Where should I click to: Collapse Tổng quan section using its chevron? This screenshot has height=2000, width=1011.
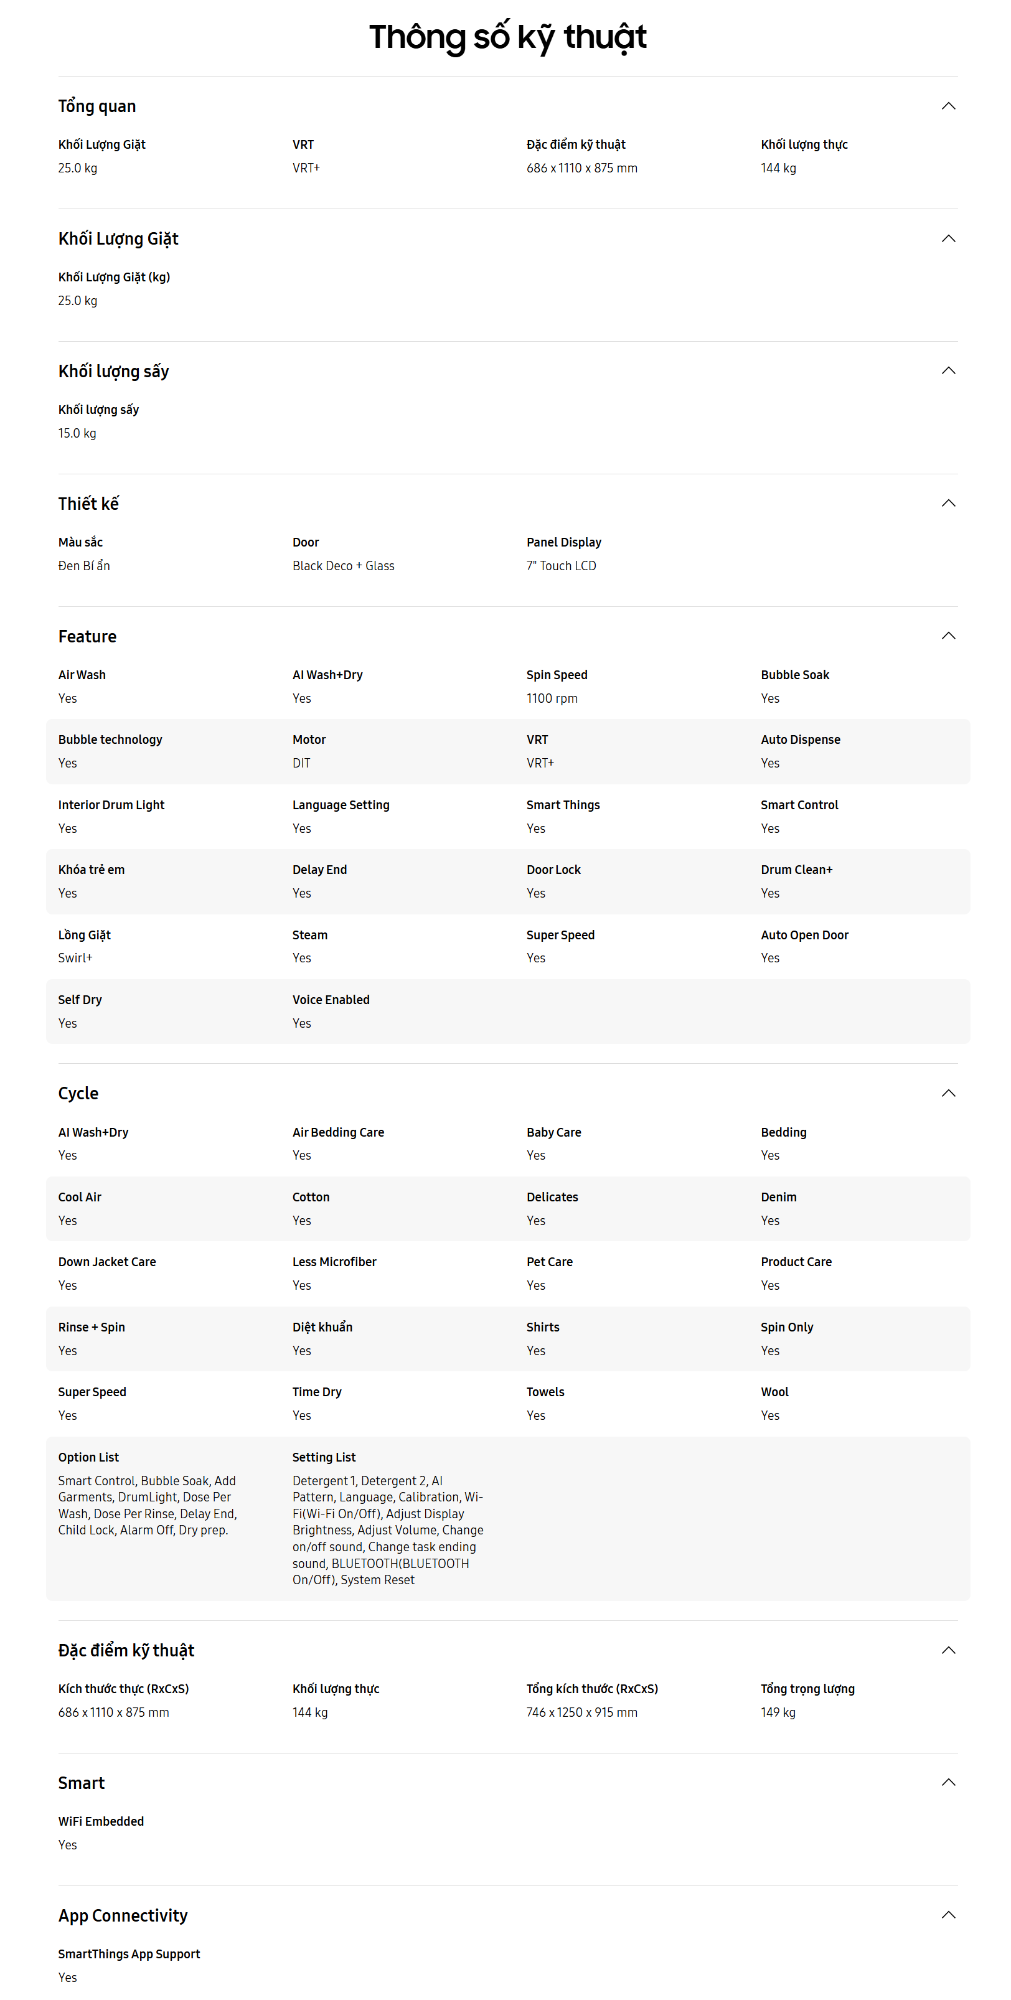(x=948, y=106)
